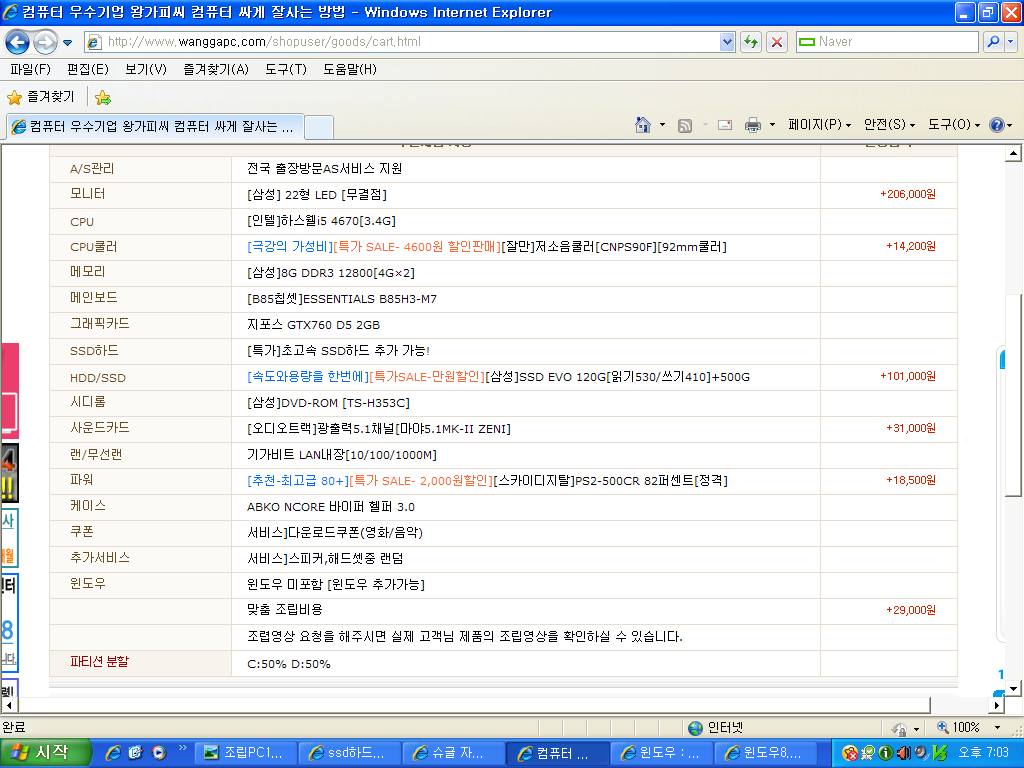Click the read mail envelope icon
This screenshot has height=768, width=1024.
(x=725, y=125)
